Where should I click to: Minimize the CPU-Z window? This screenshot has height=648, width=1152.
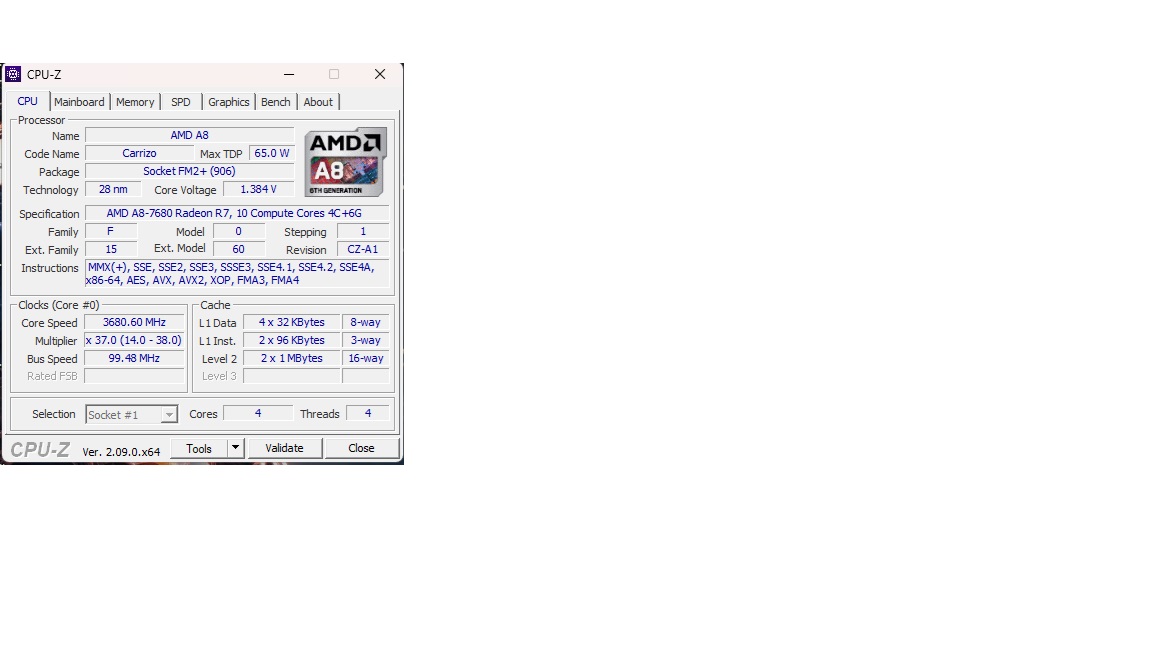[x=289, y=74]
